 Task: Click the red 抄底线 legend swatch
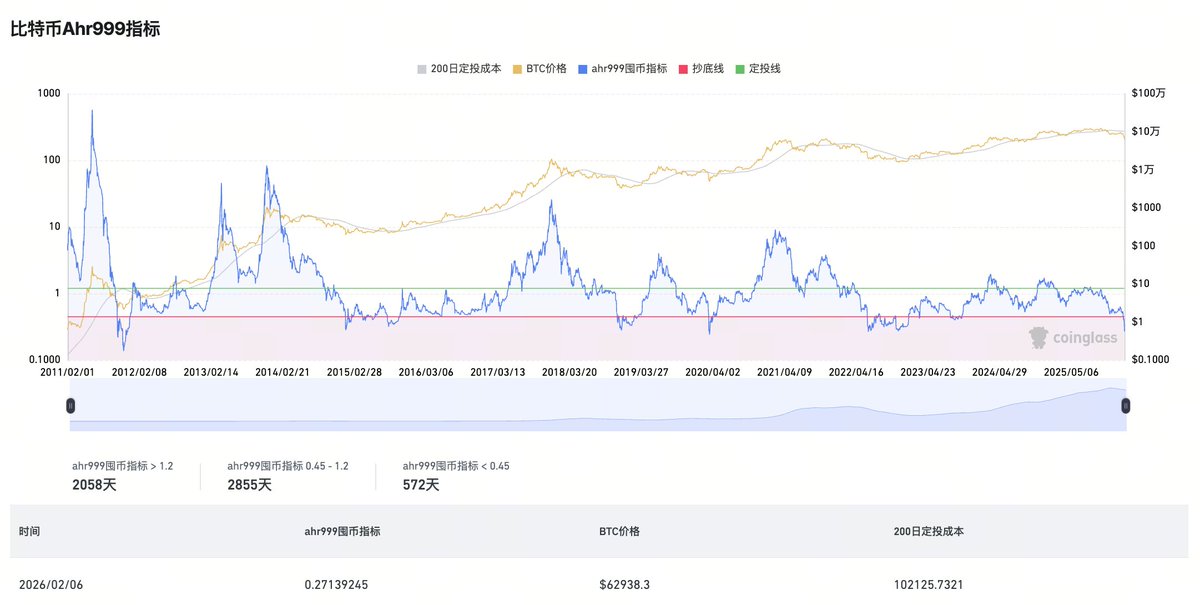coord(683,69)
